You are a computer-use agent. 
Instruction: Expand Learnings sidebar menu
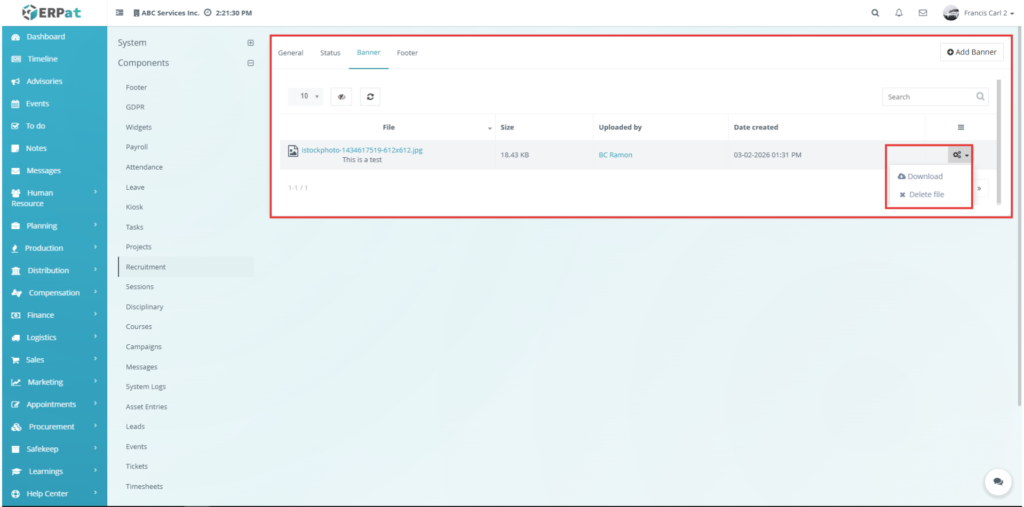point(54,471)
